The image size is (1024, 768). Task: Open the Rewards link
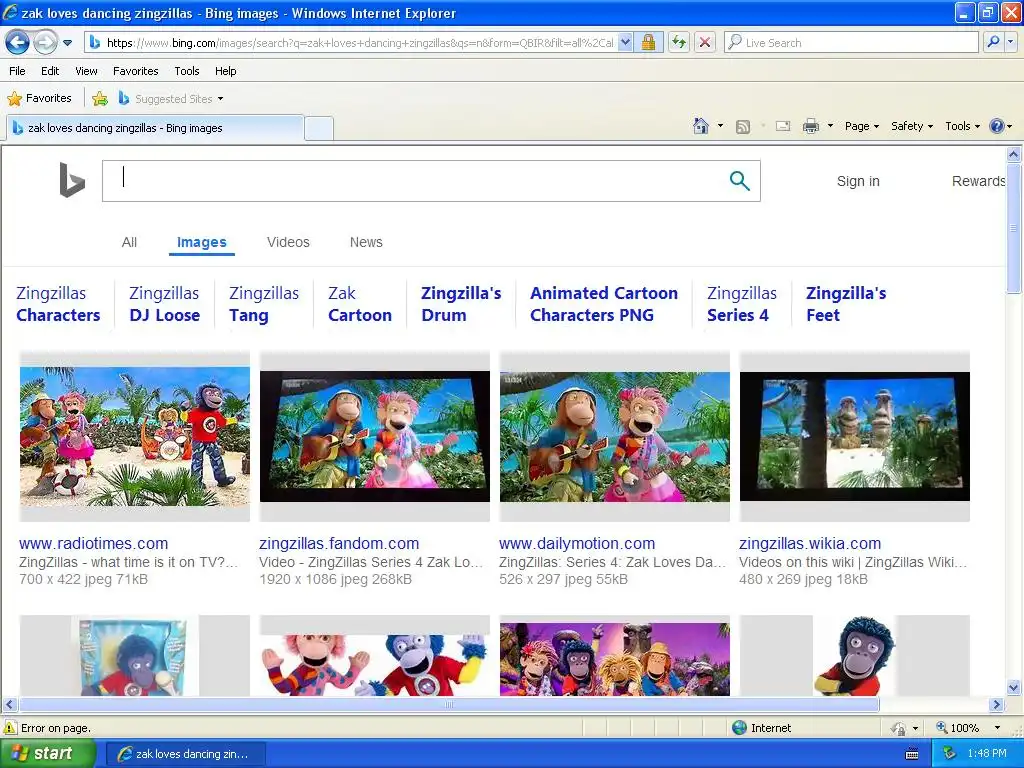coord(978,181)
